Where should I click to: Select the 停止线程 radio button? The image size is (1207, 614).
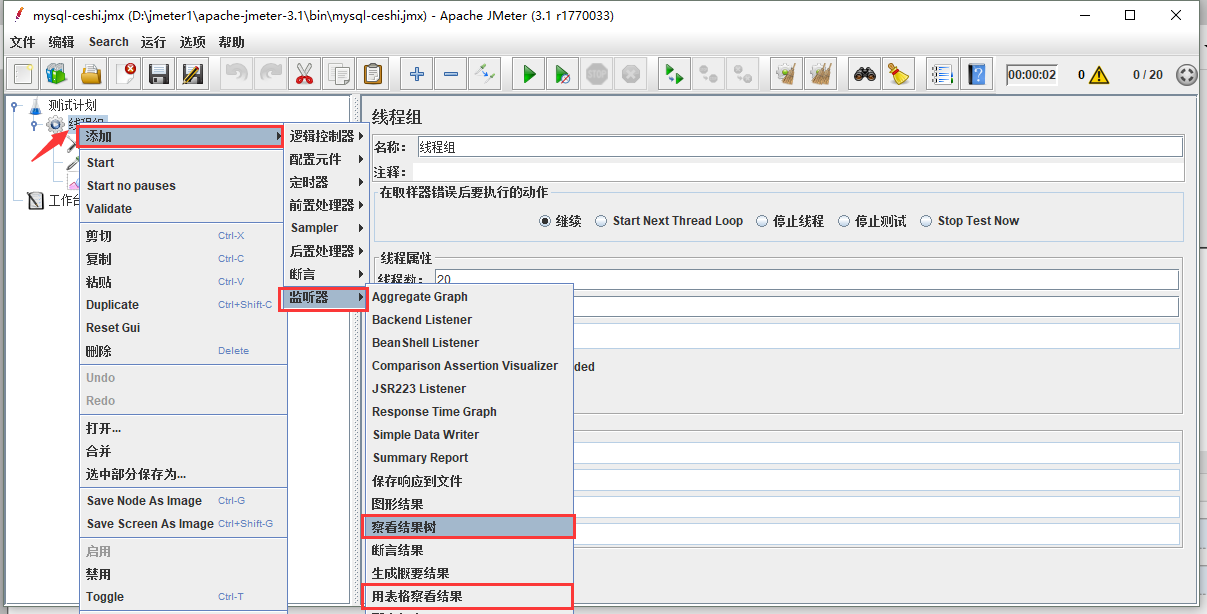(x=762, y=221)
